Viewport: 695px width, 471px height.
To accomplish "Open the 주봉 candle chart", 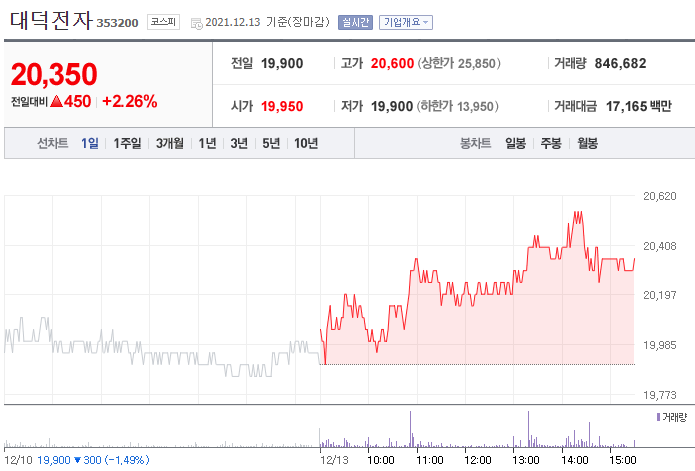I will click(x=551, y=143).
